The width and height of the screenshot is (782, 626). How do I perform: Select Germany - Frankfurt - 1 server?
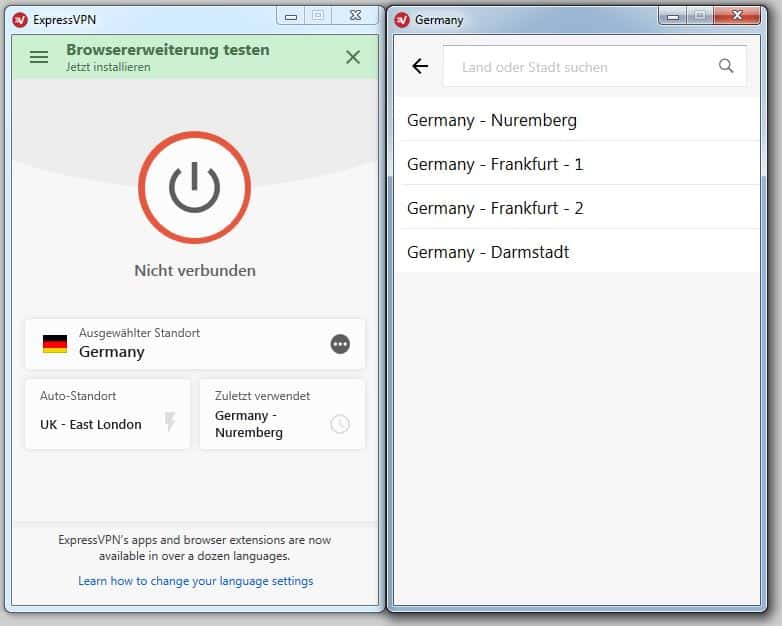pos(579,164)
